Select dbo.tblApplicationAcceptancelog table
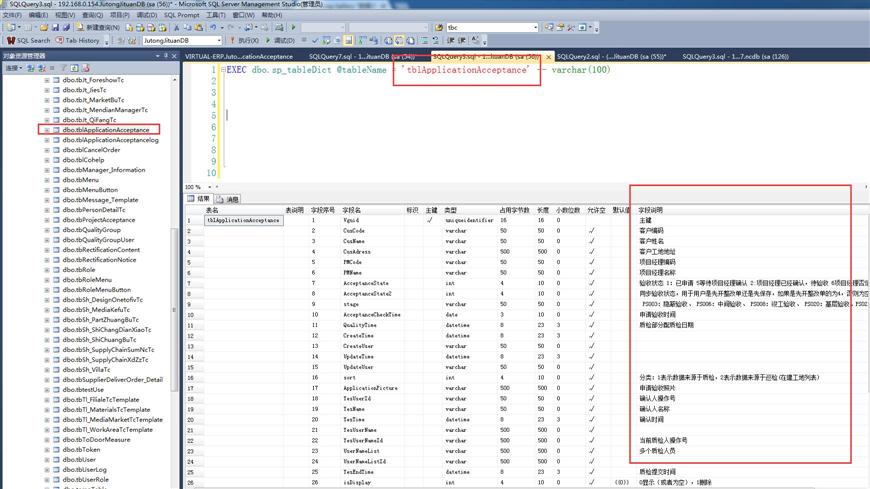This screenshot has height=489, width=870. (x=110, y=140)
